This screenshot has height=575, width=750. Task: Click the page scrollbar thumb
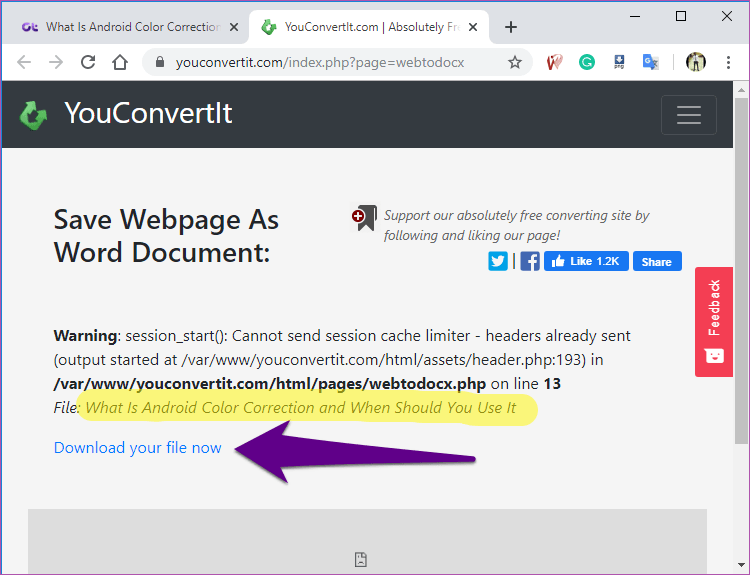tap(741, 271)
